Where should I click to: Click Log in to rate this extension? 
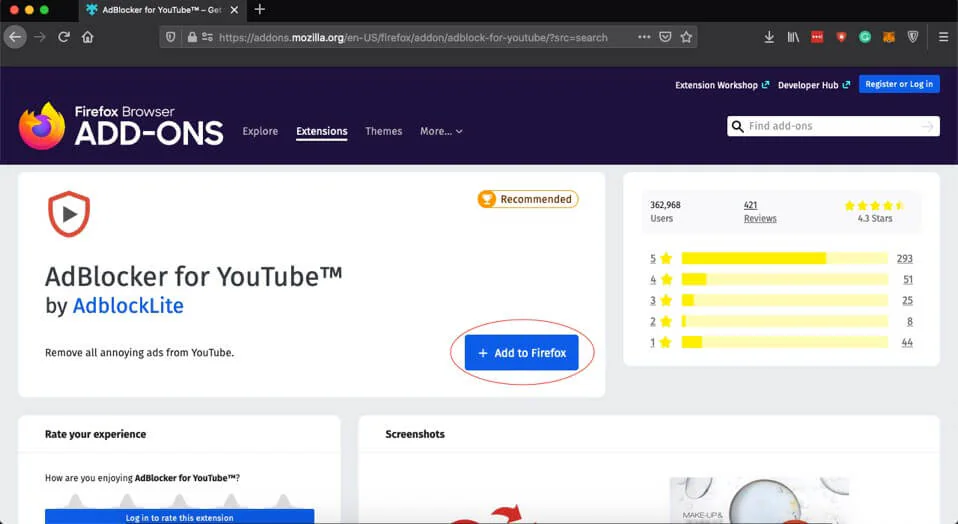tap(180, 517)
